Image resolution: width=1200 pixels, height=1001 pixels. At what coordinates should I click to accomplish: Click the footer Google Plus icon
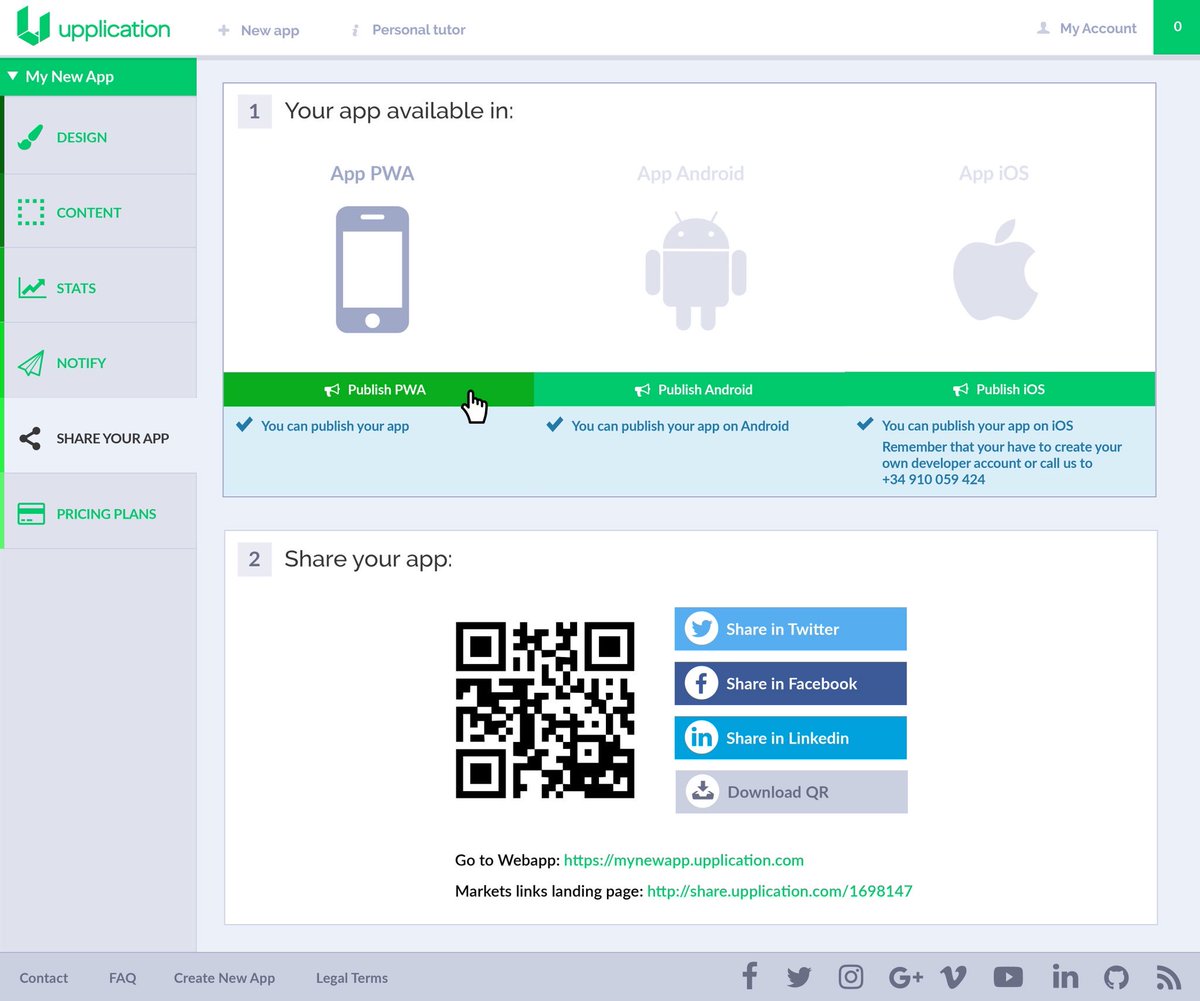906,977
